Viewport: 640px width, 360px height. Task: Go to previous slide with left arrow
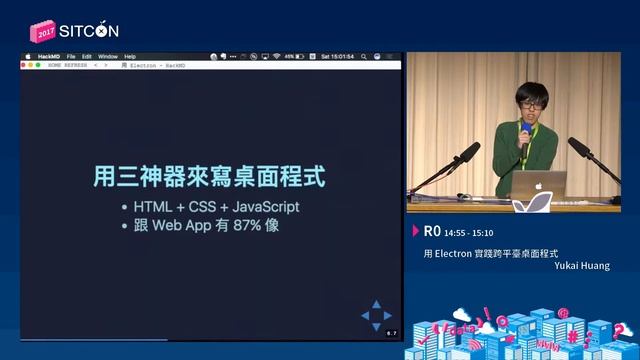[x=365, y=316]
